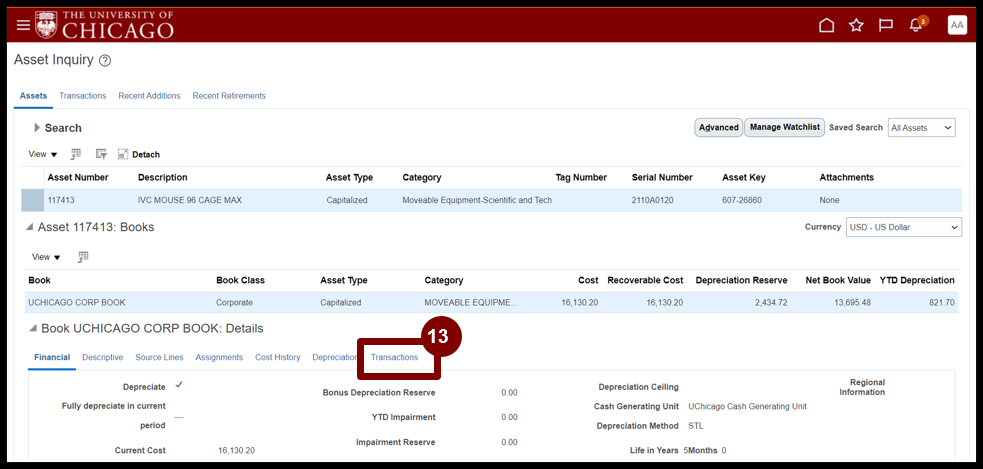The width and height of the screenshot is (983, 469).
Task: Expand the Search section
Action: point(37,128)
